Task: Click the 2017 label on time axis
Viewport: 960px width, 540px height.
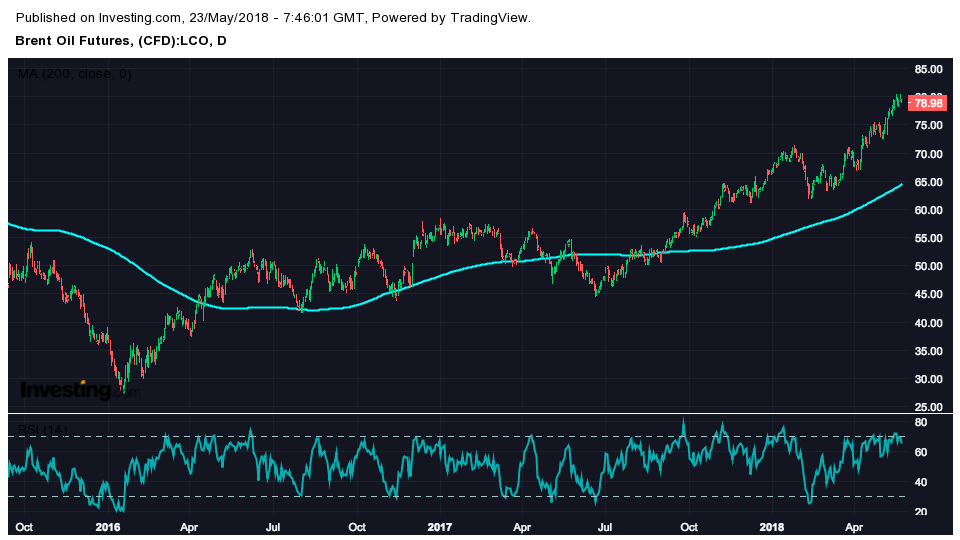Action: 440,526
